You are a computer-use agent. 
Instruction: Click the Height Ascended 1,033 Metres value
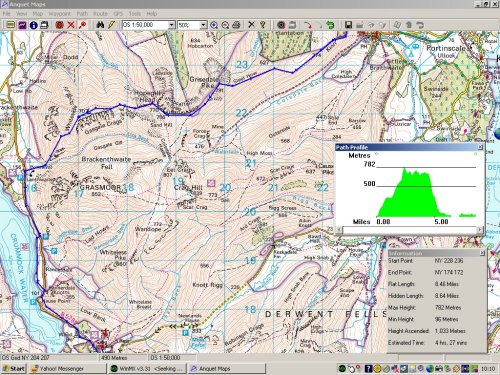(x=450, y=331)
